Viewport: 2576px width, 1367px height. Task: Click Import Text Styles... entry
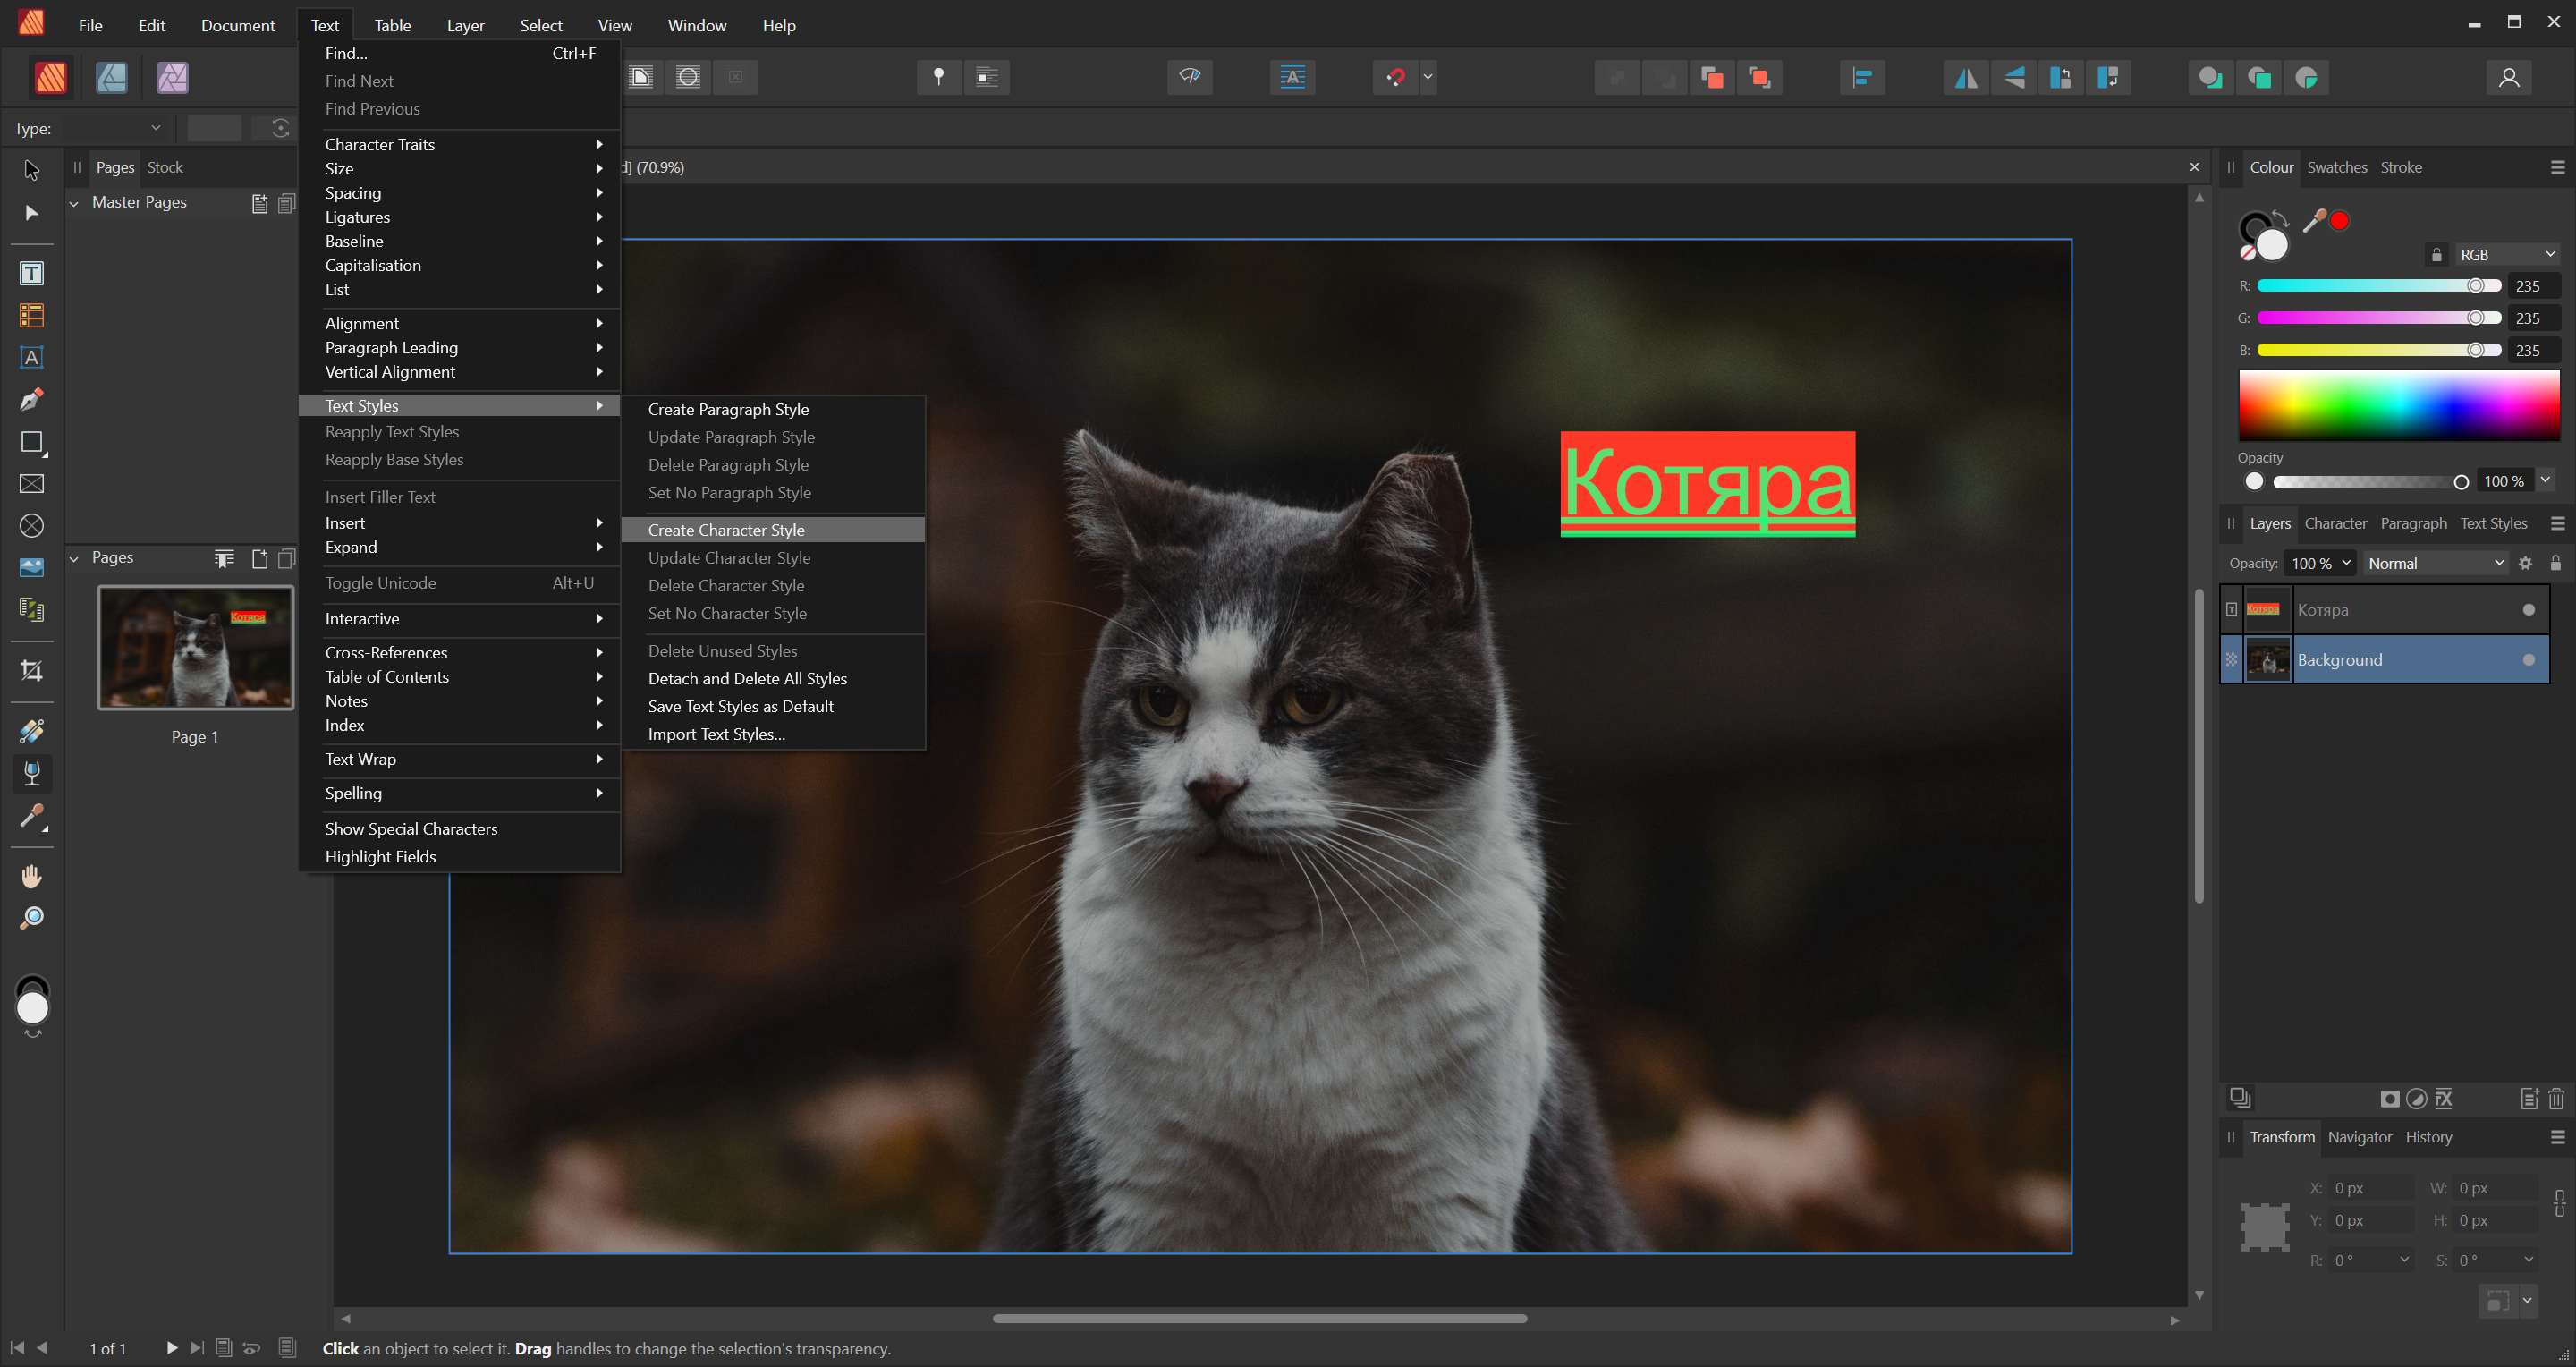click(716, 734)
